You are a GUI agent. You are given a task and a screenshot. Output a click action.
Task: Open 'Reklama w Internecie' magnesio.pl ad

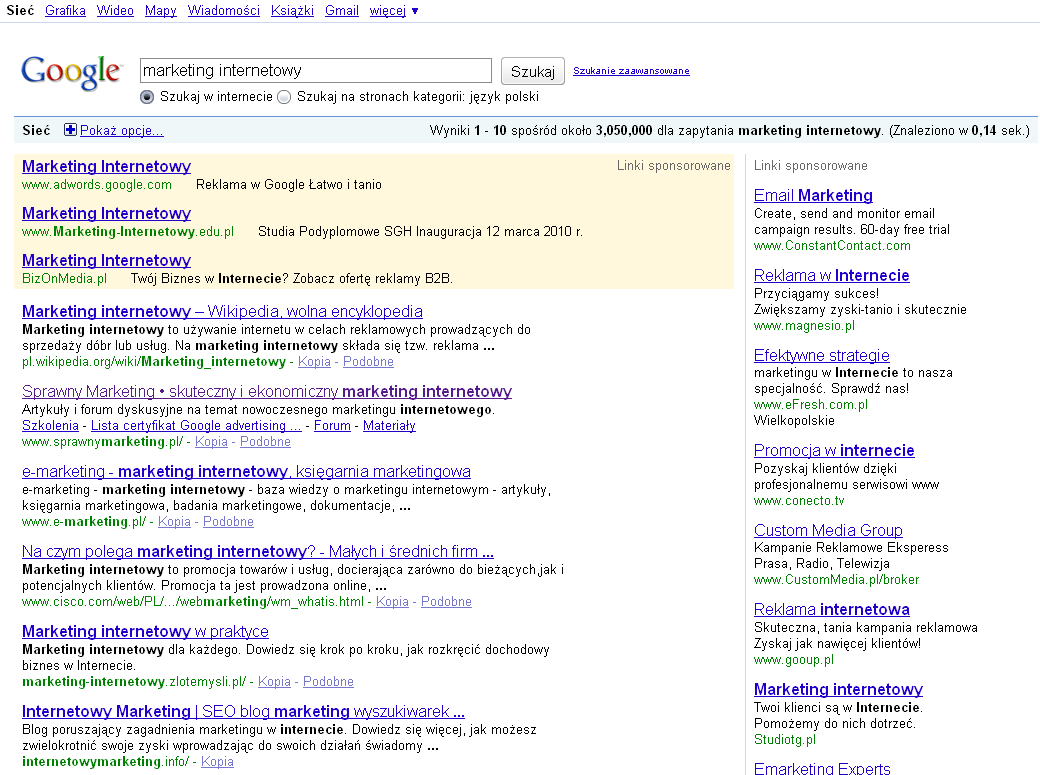point(832,276)
